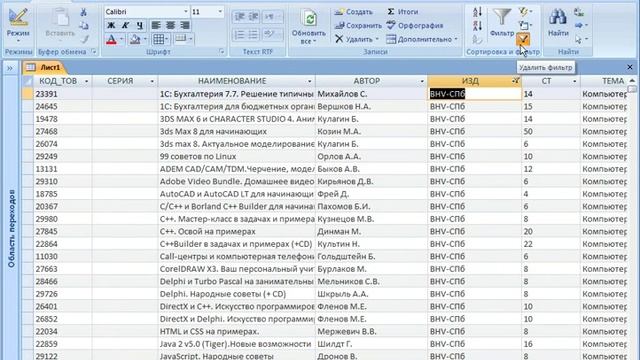Image resolution: width=640 pixels, height=360 pixels.
Task: Click the ИЗД cell in row 23391
Action: click(475, 94)
